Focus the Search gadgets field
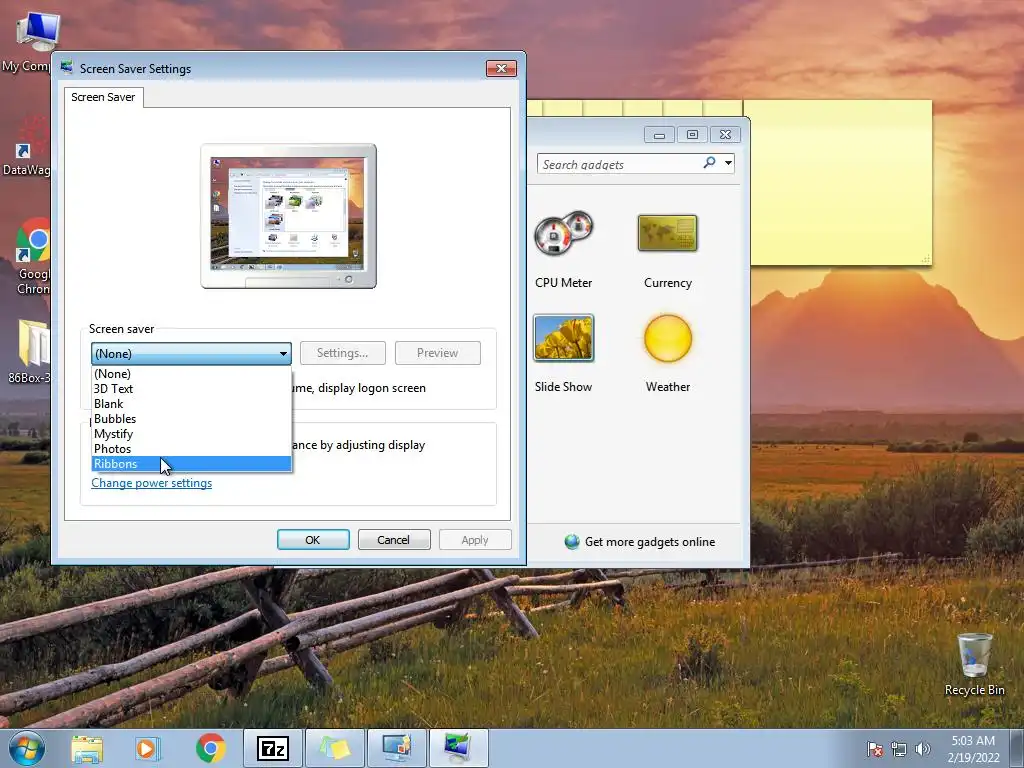Image resolution: width=1024 pixels, height=768 pixels. click(619, 164)
